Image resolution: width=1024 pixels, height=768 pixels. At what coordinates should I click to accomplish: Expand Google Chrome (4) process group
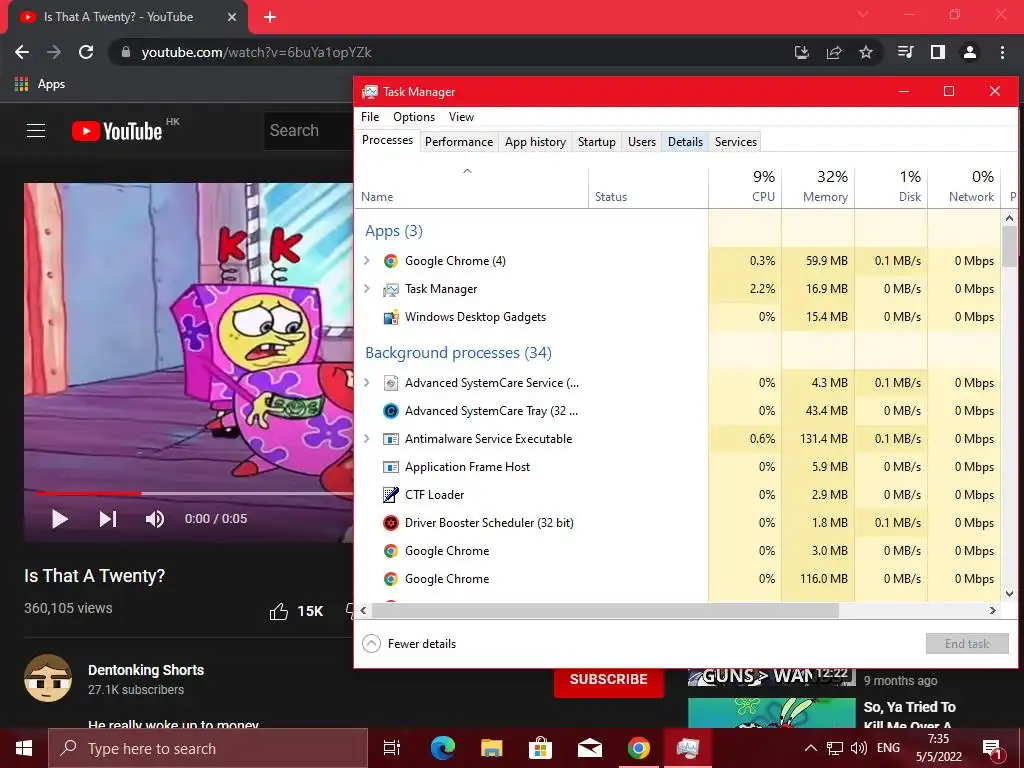pyautogui.click(x=367, y=261)
